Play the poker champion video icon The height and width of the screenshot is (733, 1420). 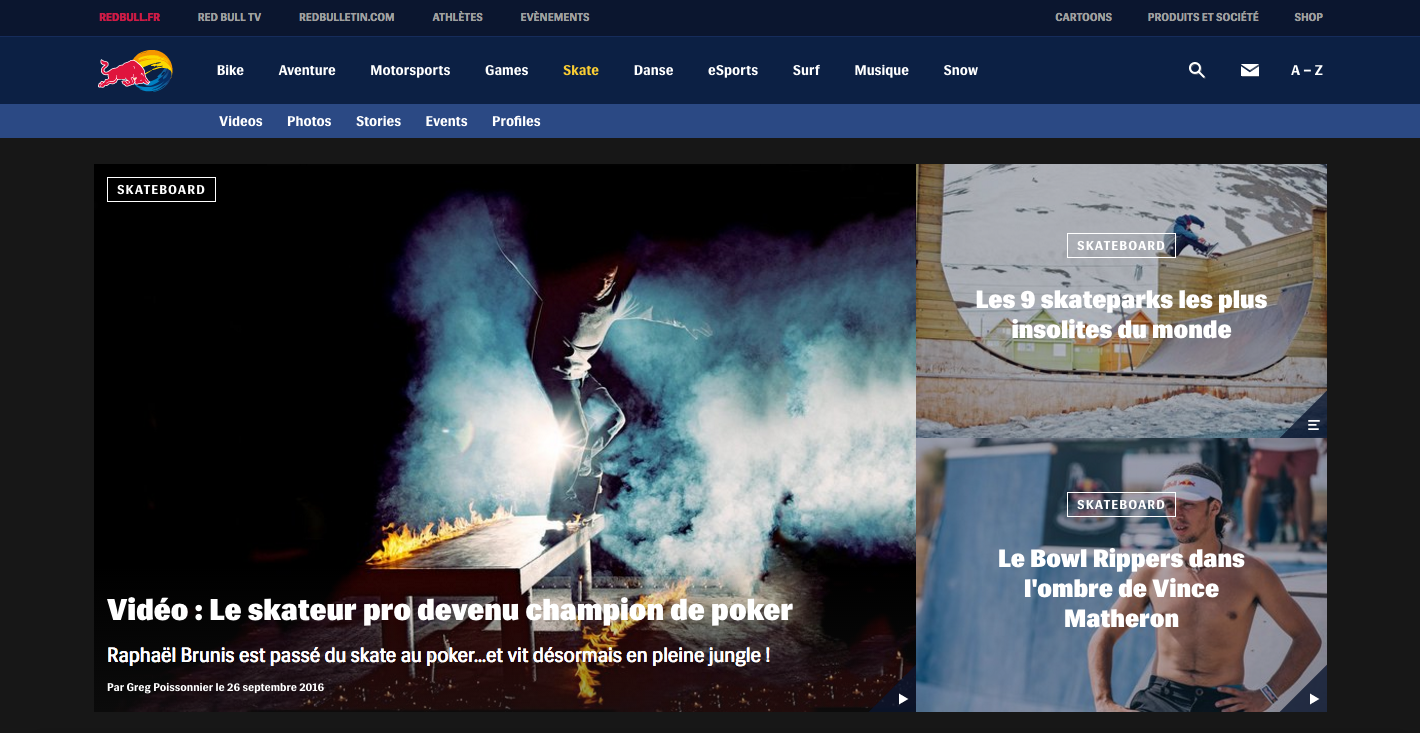click(x=902, y=699)
